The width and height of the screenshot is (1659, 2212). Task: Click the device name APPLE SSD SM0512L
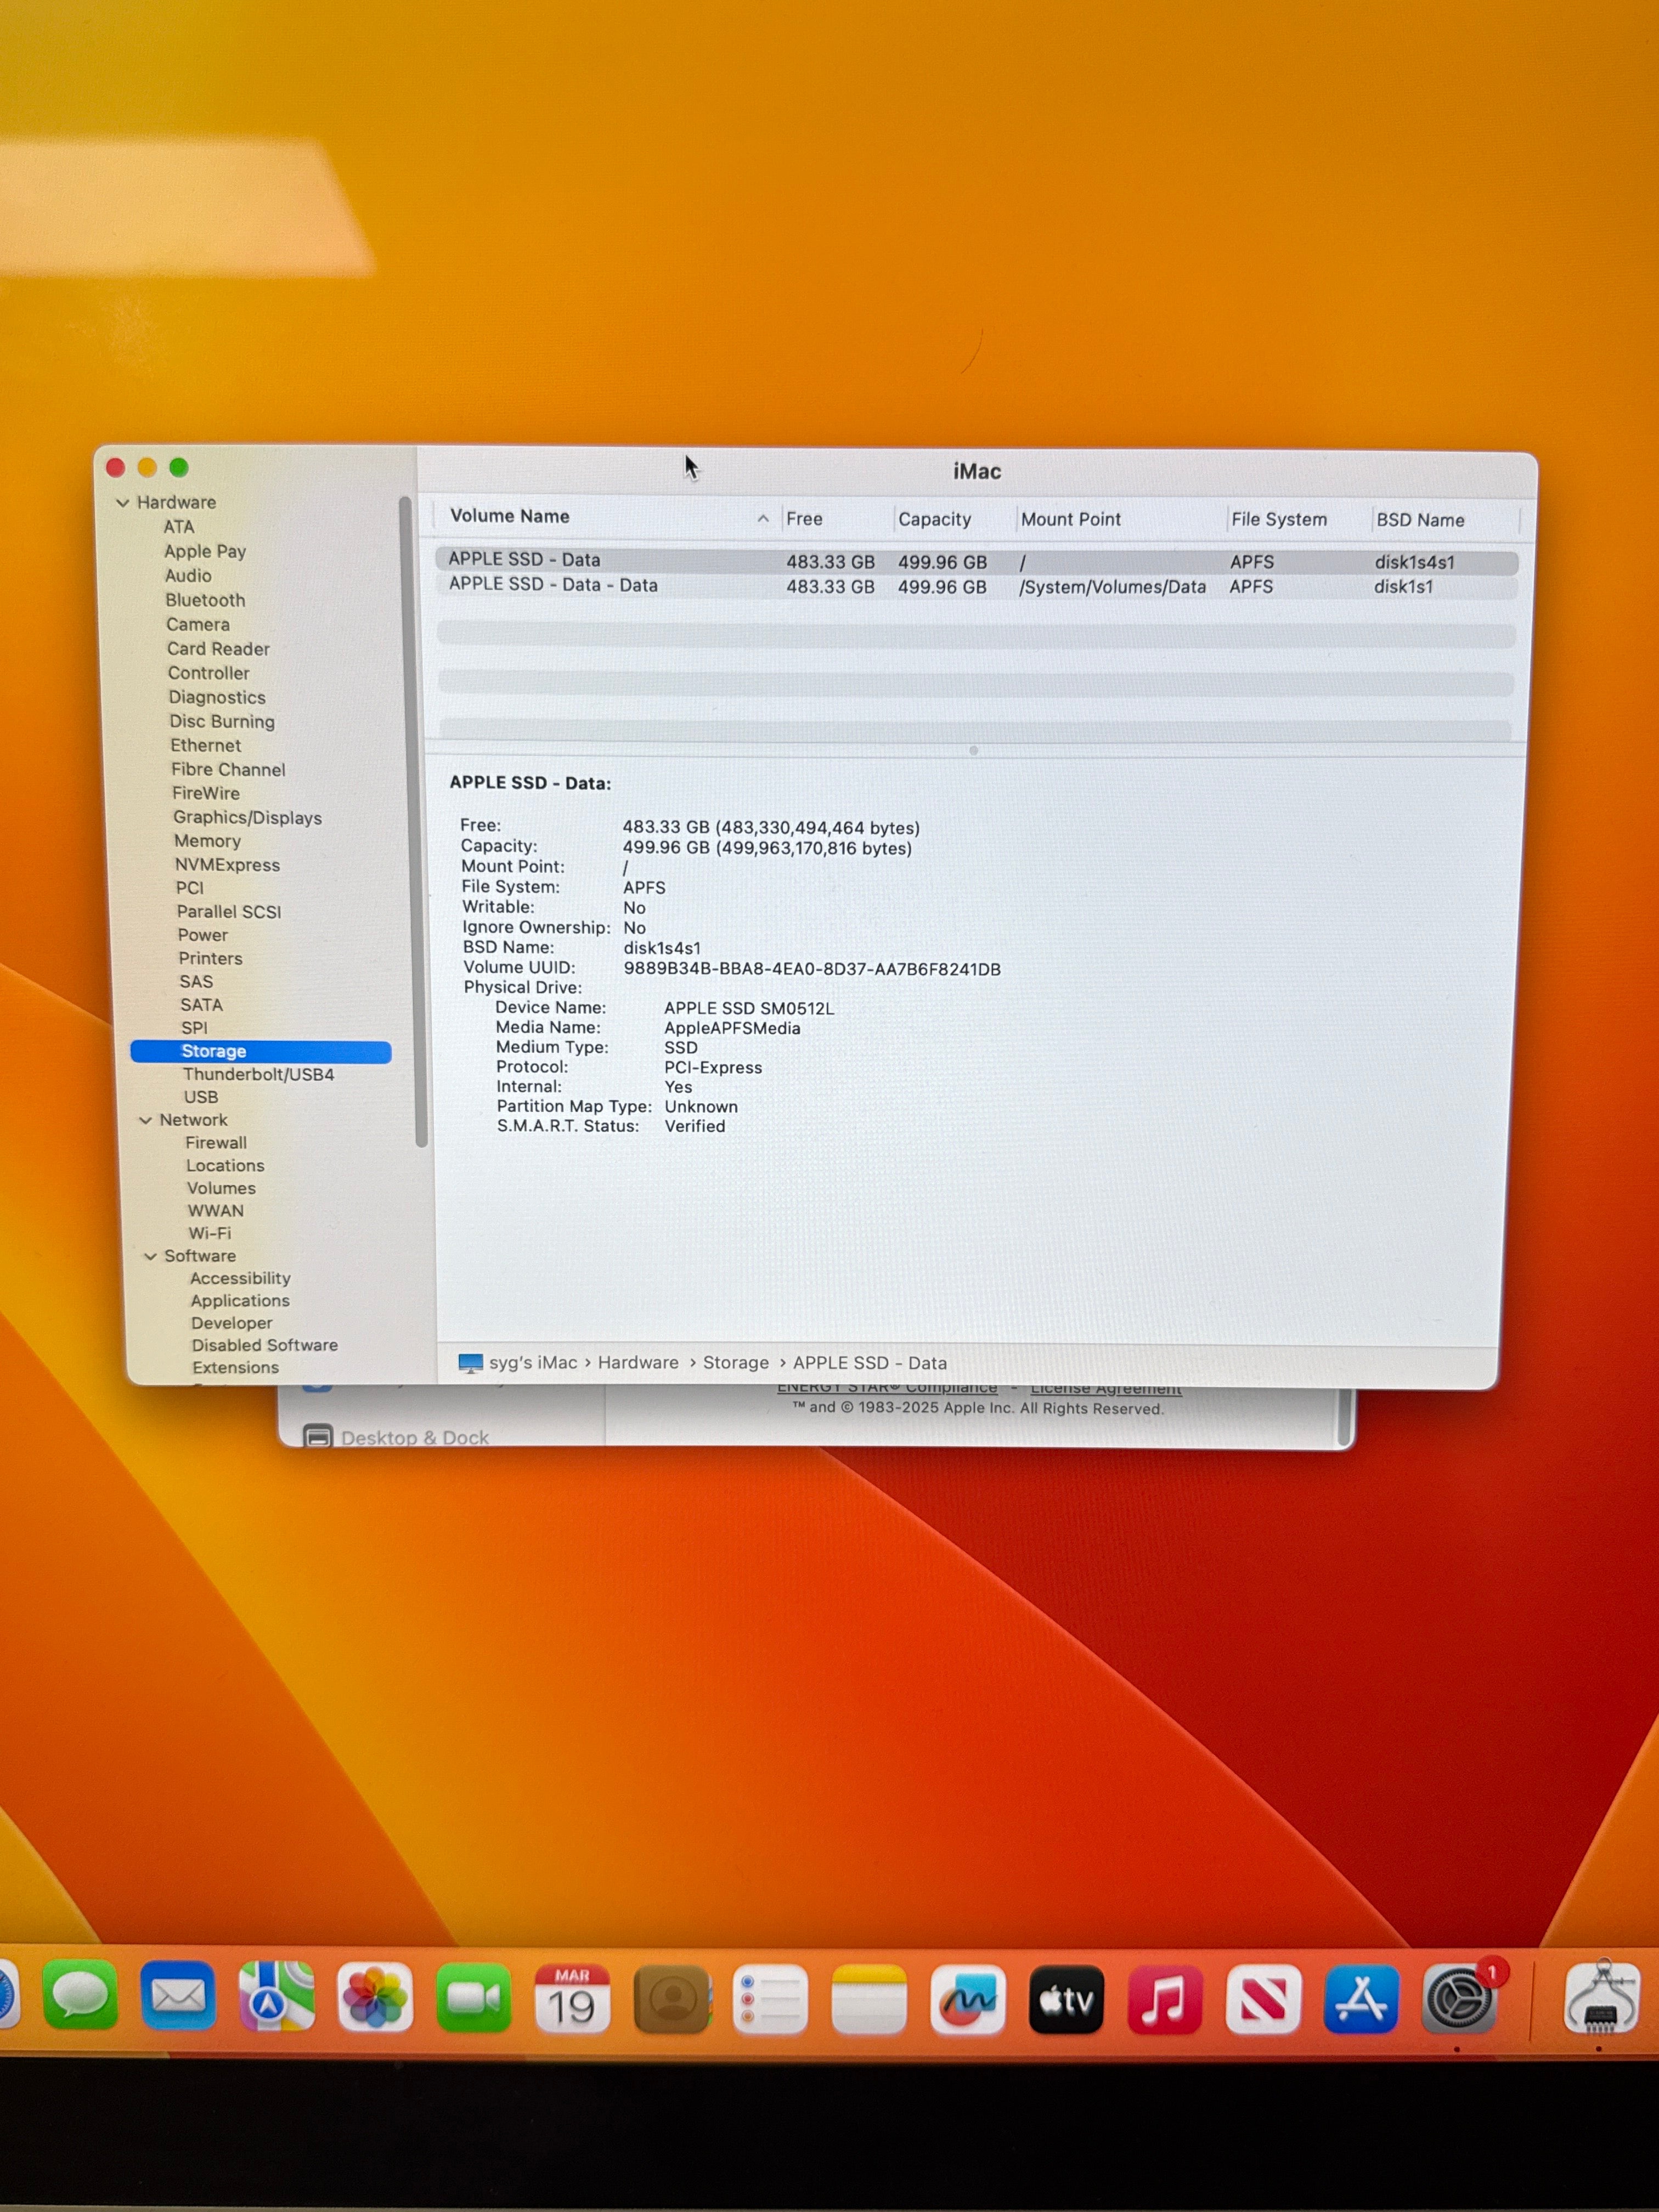pyautogui.click(x=749, y=1009)
